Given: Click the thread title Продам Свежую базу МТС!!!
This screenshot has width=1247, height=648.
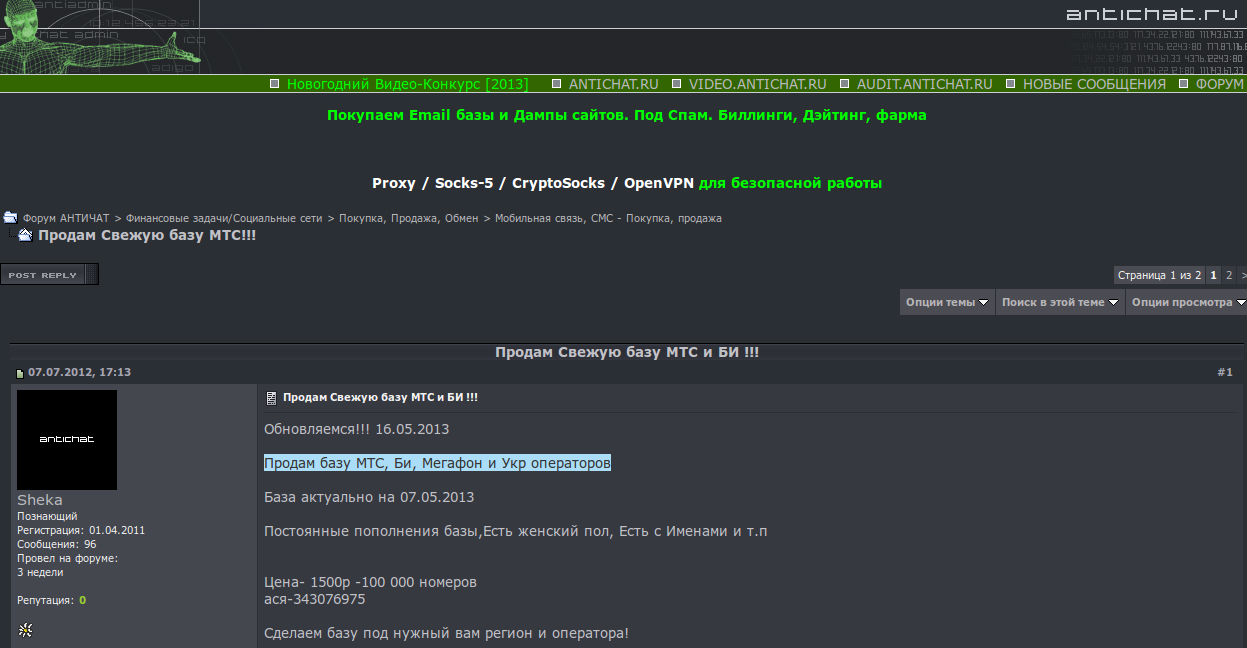Looking at the screenshot, I should [147, 235].
